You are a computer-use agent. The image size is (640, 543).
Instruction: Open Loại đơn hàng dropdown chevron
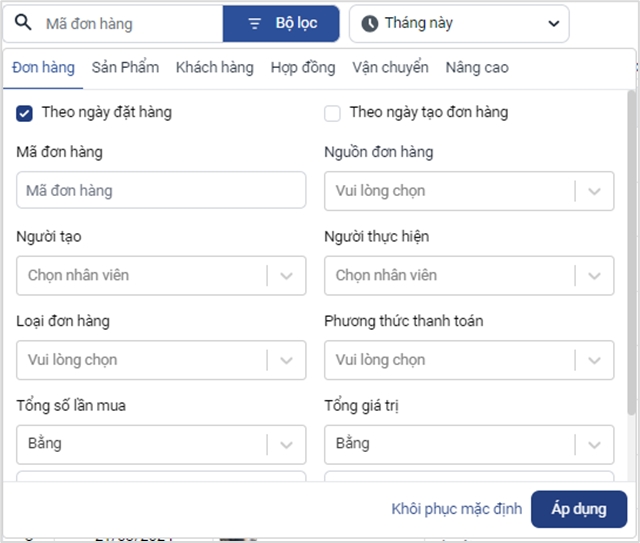287,361
